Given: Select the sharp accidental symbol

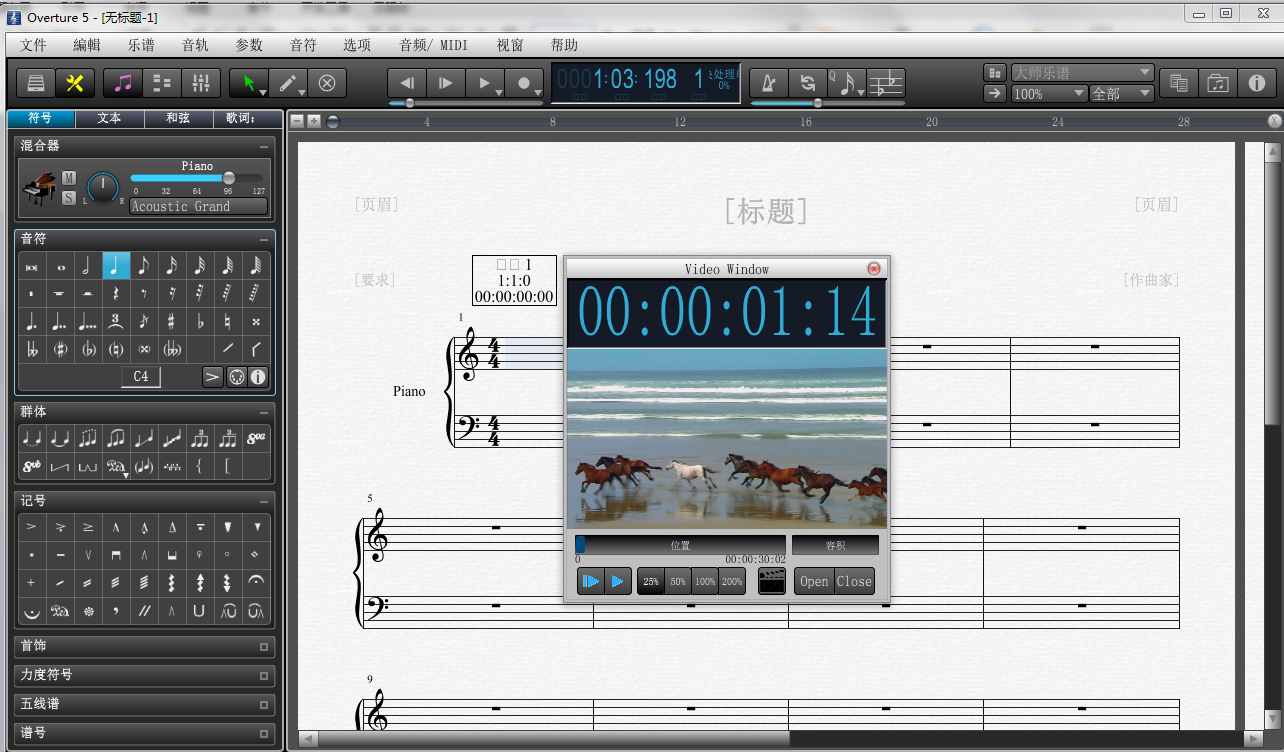Looking at the screenshot, I should (x=172, y=322).
